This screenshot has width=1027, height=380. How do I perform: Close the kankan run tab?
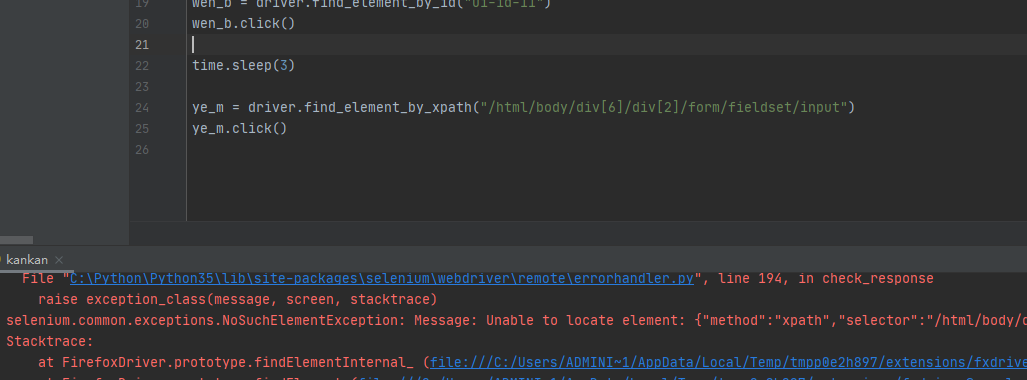click(x=59, y=260)
